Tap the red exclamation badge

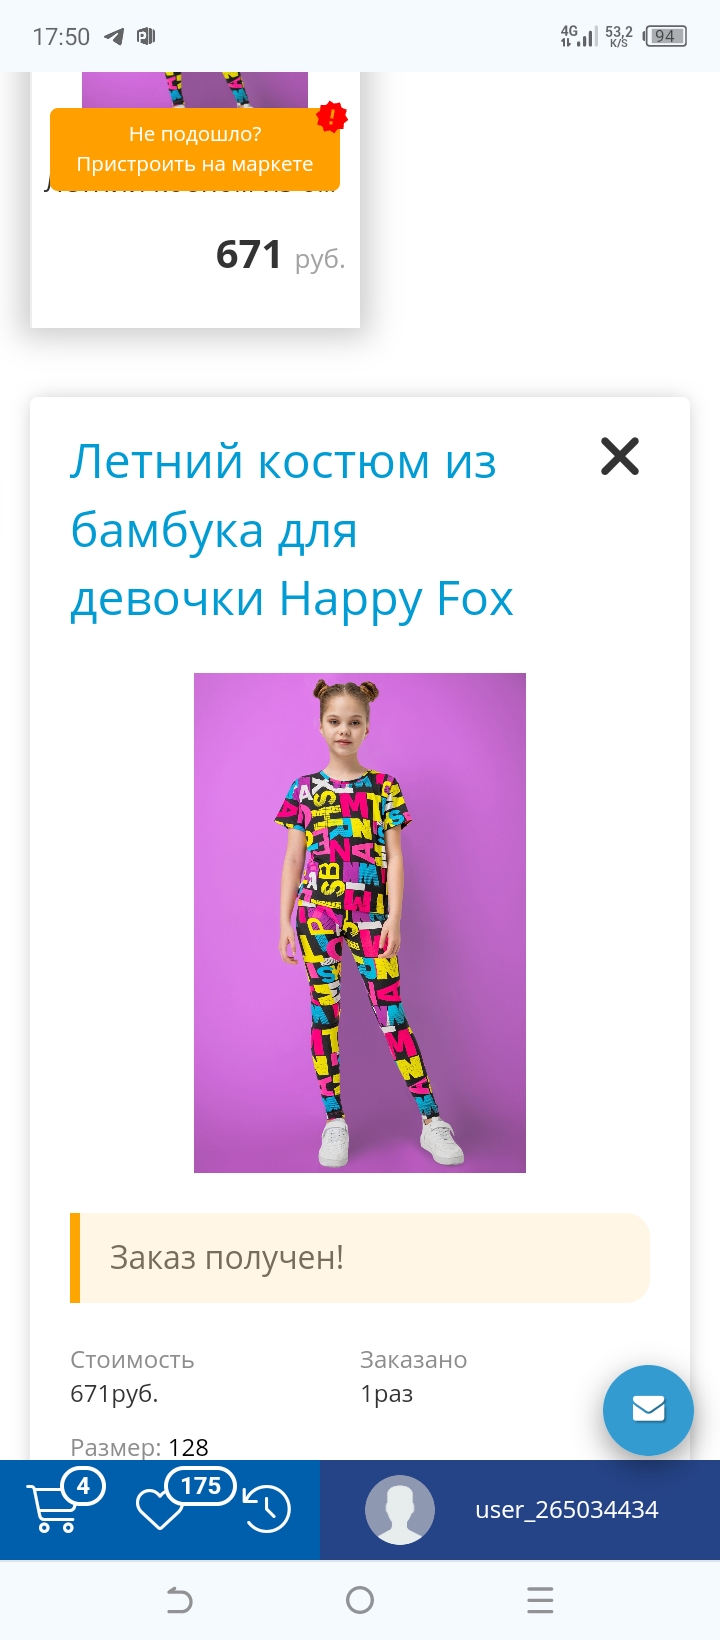pyautogui.click(x=332, y=118)
